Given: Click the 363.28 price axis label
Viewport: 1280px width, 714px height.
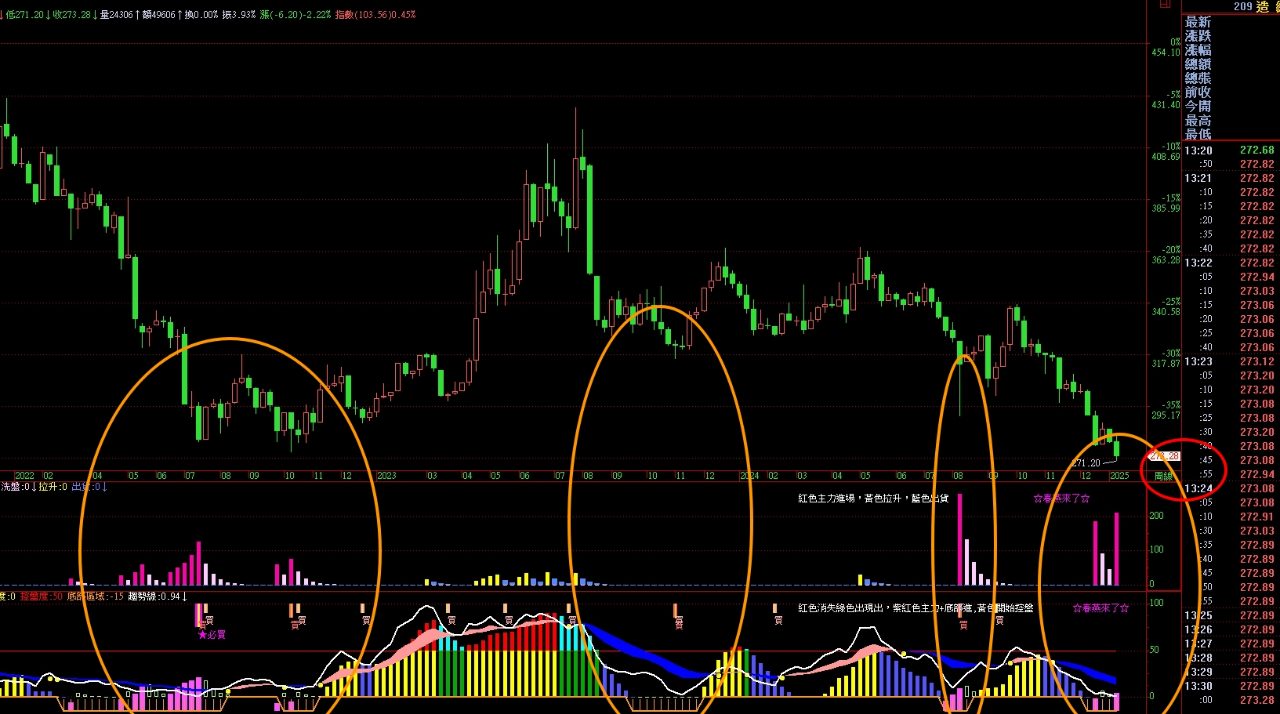Looking at the screenshot, I should tap(1165, 260).
